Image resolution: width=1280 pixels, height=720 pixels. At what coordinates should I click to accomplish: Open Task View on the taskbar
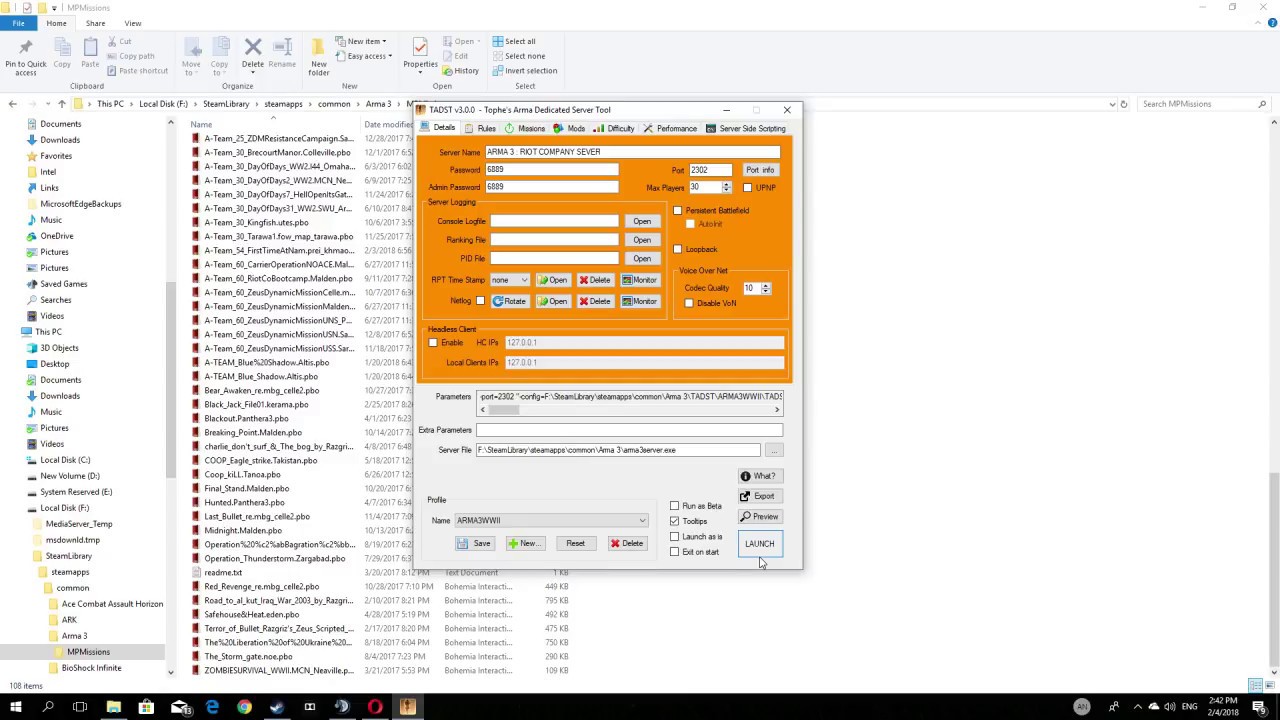tap(80, 707)
